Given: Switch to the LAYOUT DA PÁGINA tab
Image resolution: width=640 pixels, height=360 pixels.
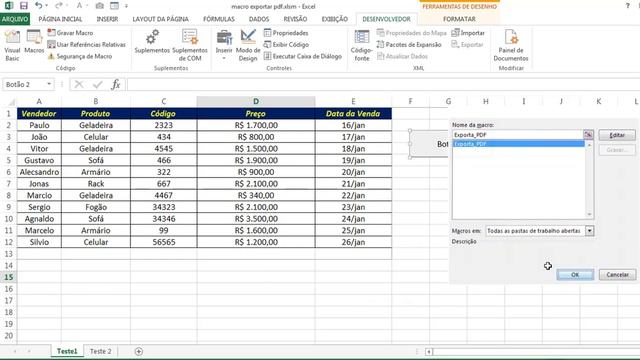Looking at the screenshot, I should click(160, 19).
